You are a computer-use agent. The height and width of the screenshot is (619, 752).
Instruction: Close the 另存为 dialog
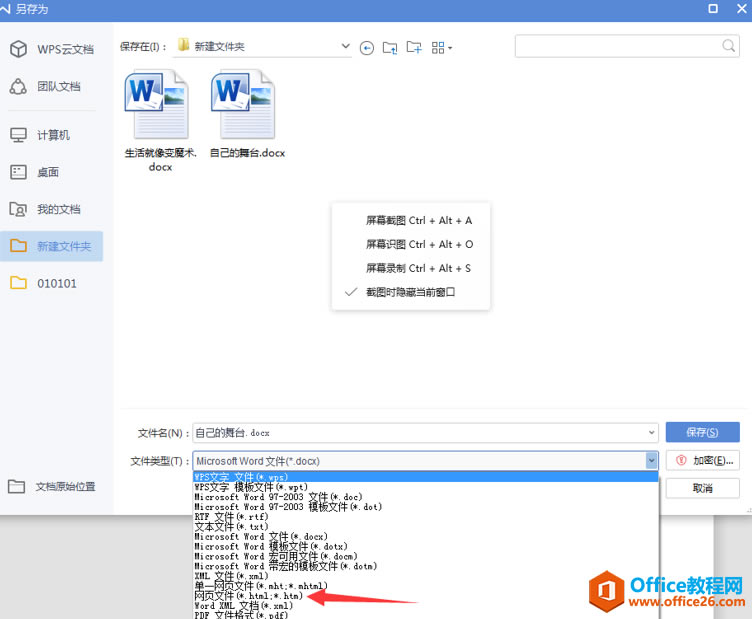pos(741,9)
